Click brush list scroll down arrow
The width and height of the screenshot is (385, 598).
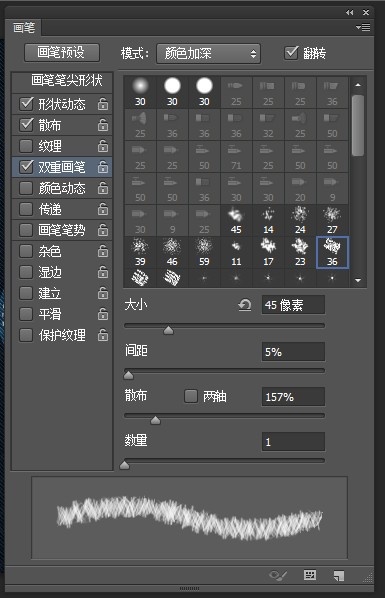click(x=358, y=280)
